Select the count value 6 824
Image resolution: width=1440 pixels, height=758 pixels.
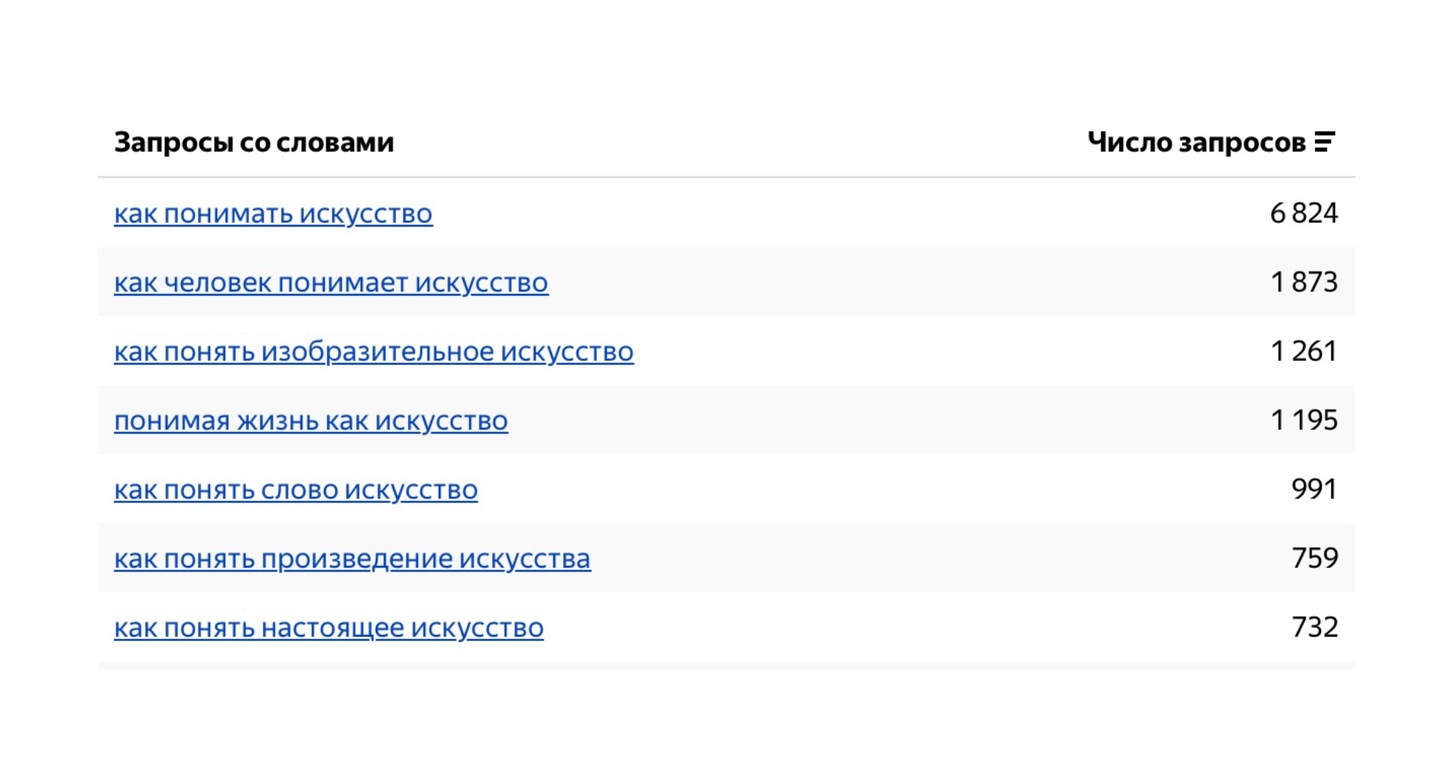(x=1304, y=213)
